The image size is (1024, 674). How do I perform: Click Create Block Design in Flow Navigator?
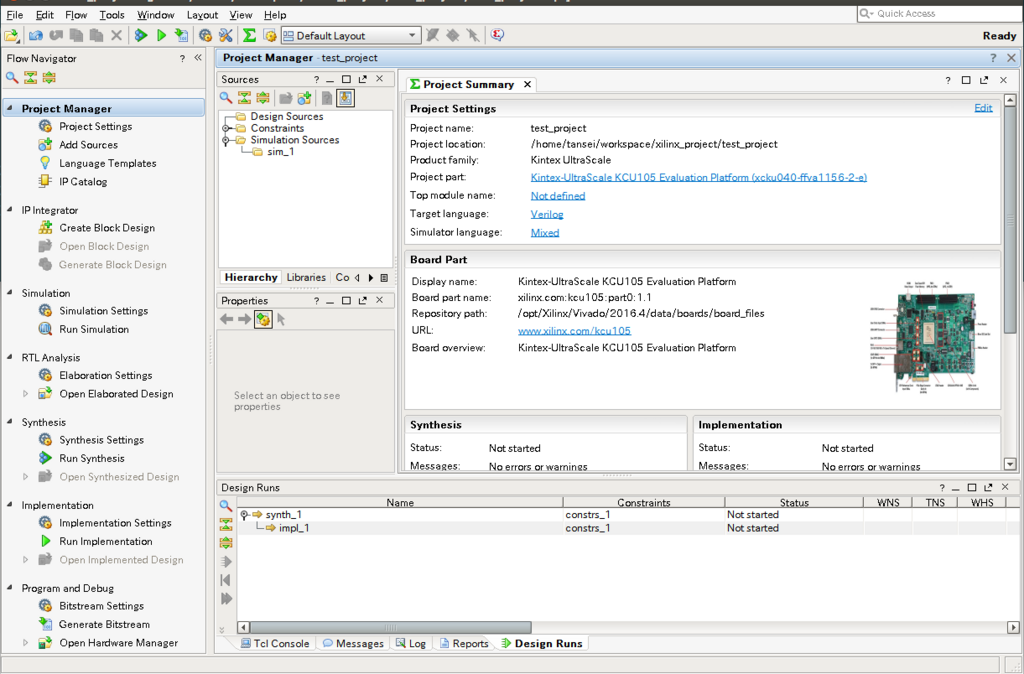(x=107, y=227)
